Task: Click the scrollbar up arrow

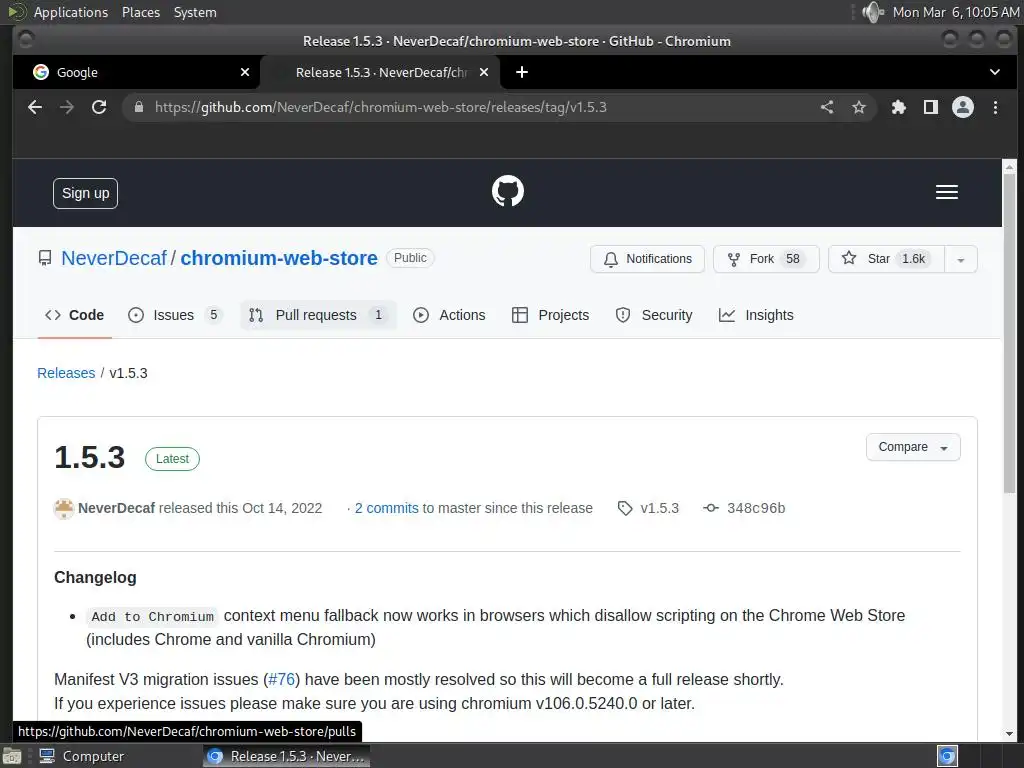Action: [1010, 167]
